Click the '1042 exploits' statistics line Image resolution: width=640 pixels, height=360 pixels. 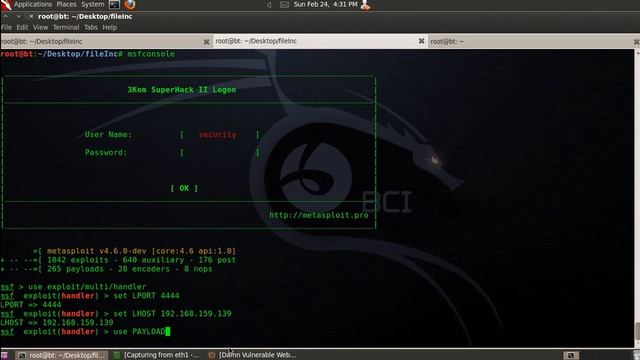pyautogui.click(x=118, y=260)
